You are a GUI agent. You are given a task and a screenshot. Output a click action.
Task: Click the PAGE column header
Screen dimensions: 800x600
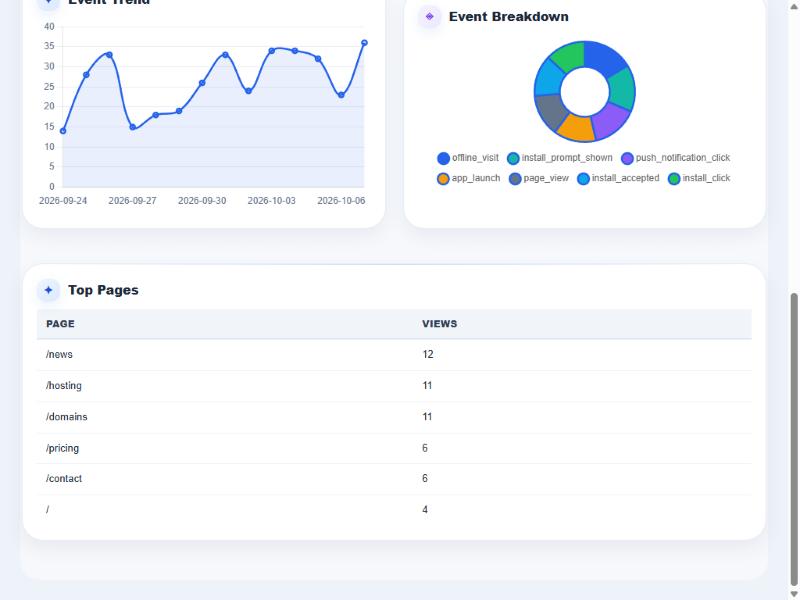60,324
